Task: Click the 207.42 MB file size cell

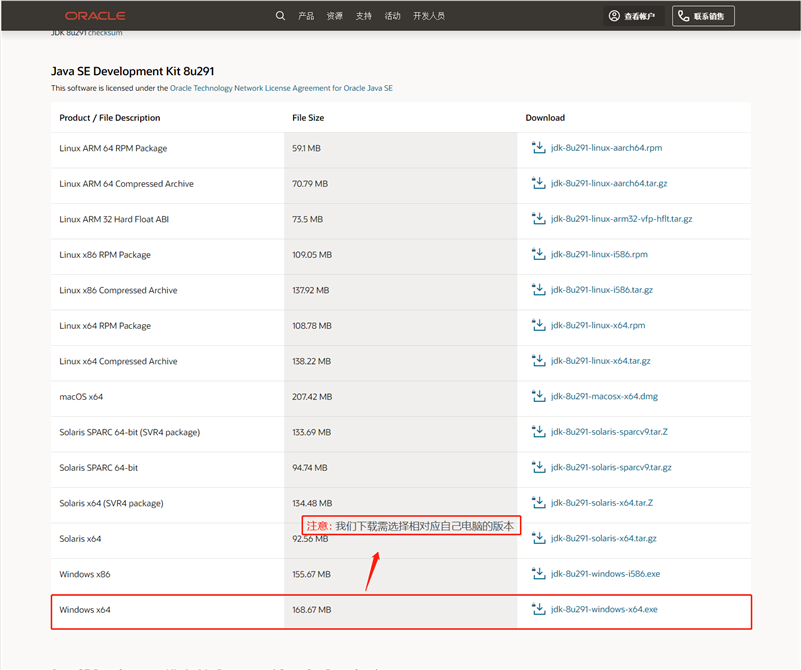Action: (400, 397)
